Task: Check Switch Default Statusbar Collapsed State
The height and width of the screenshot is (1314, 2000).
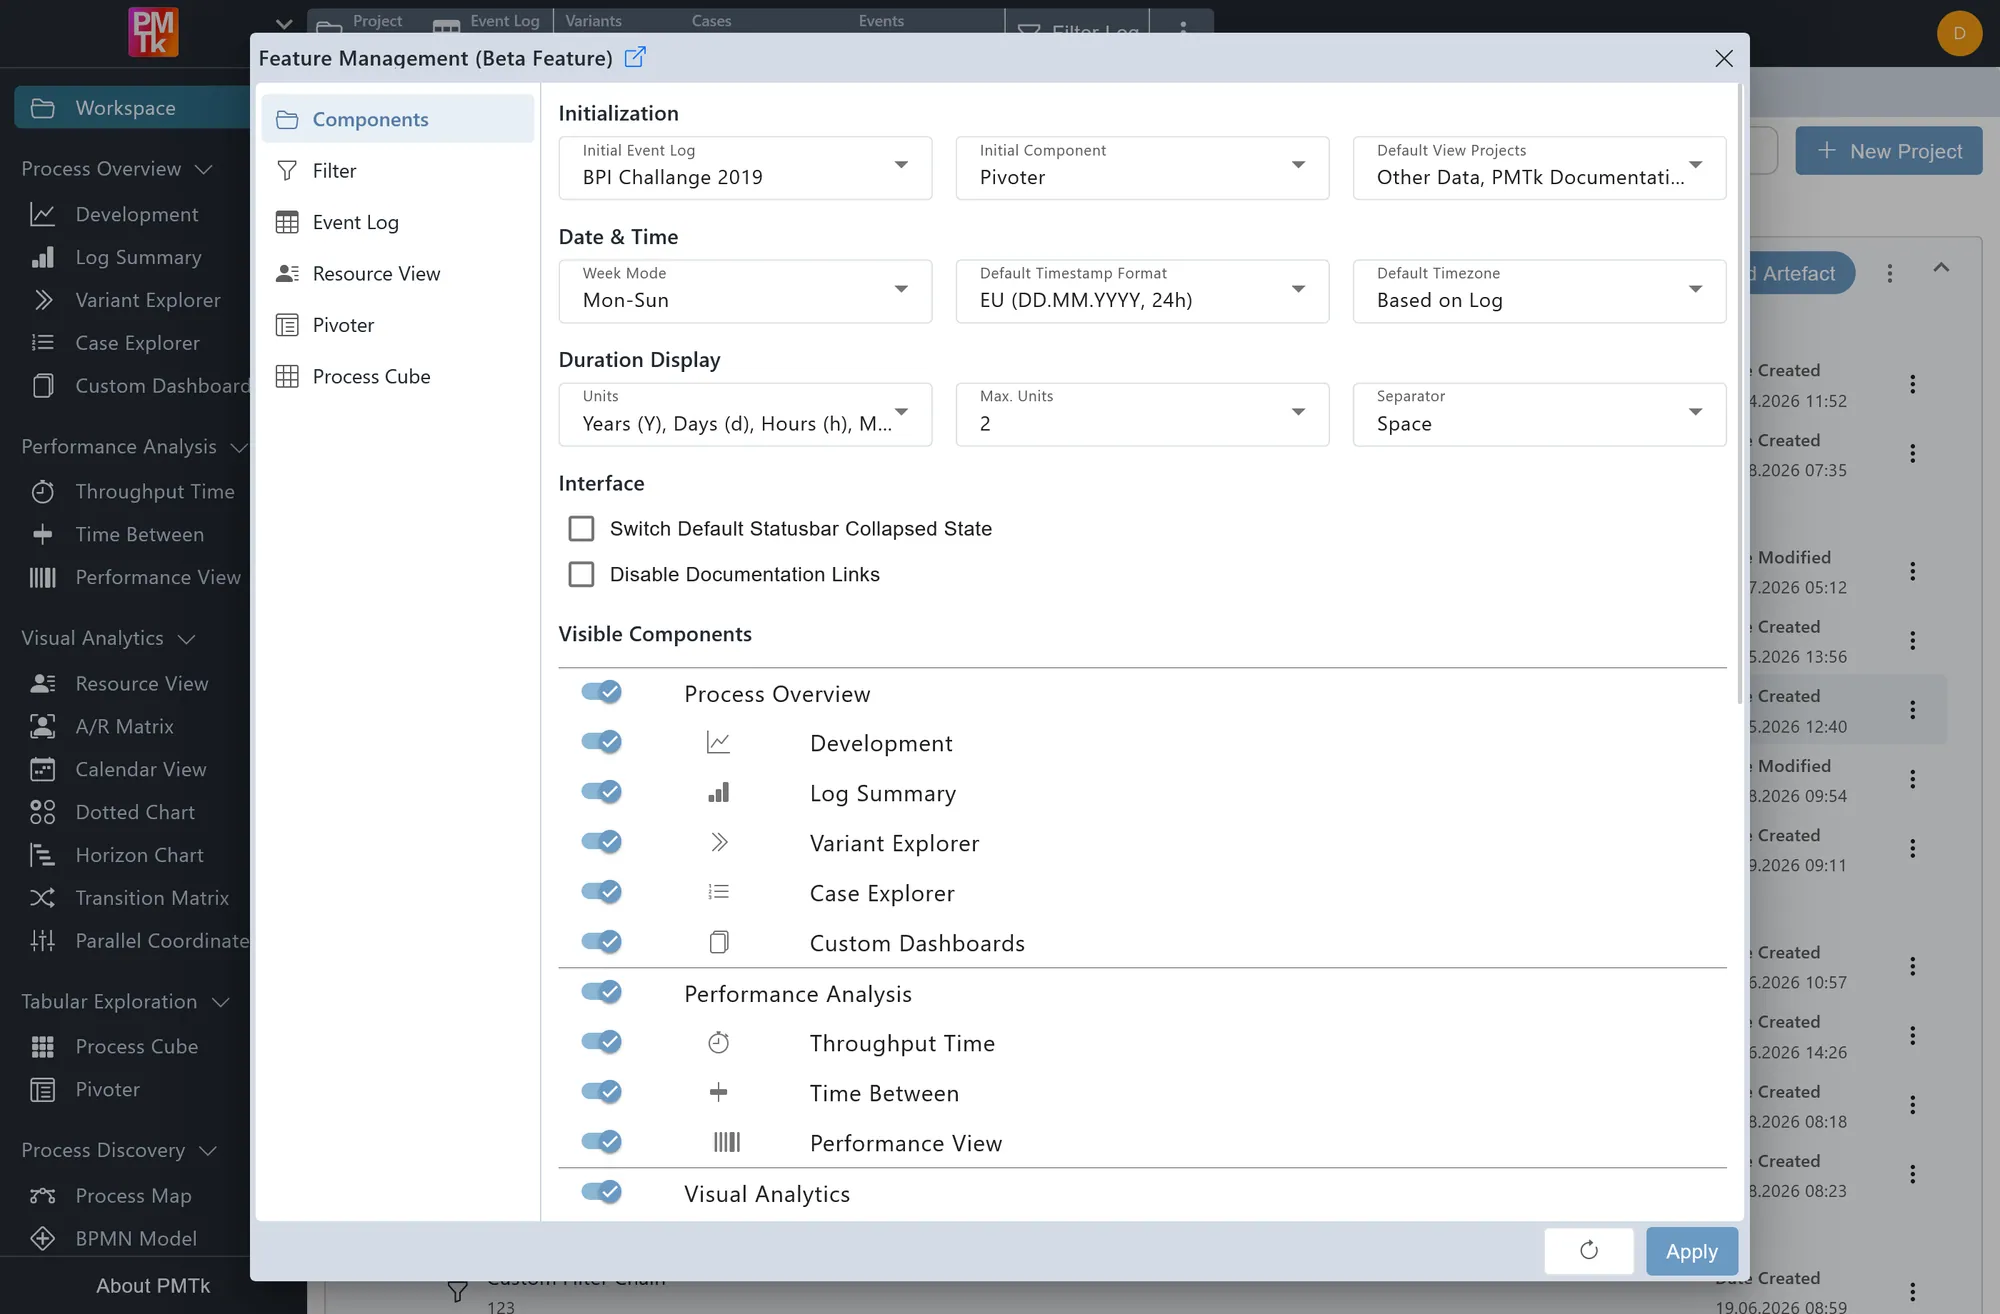Action: pos(581,528)
